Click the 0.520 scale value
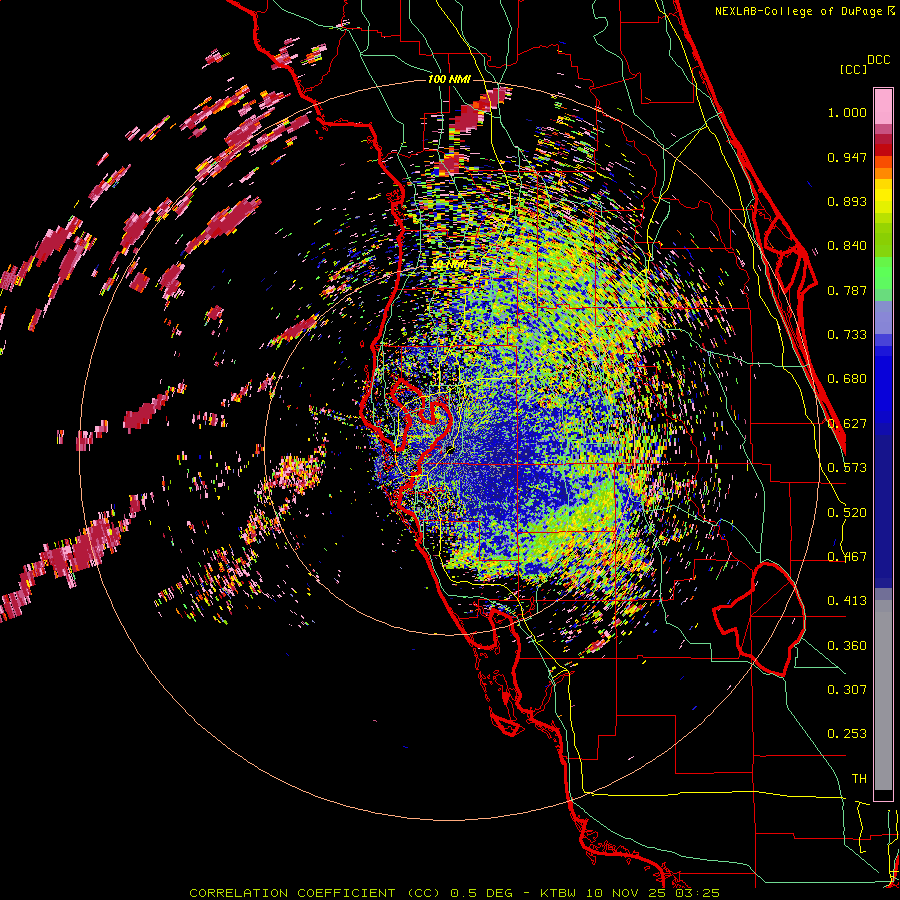Viewport: 900px width, 900px height. [847, 513]
